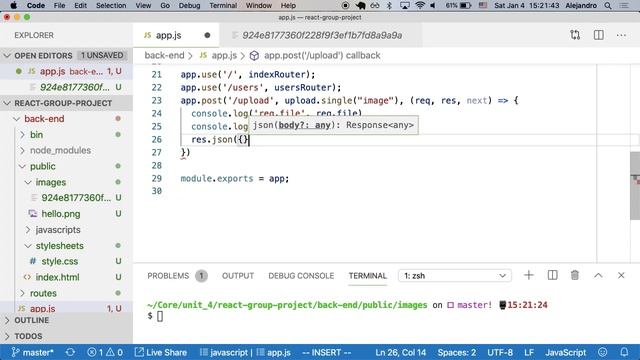Switch to the PROBLEMS tab
The image size is (640, 360).
pos(168,276)
